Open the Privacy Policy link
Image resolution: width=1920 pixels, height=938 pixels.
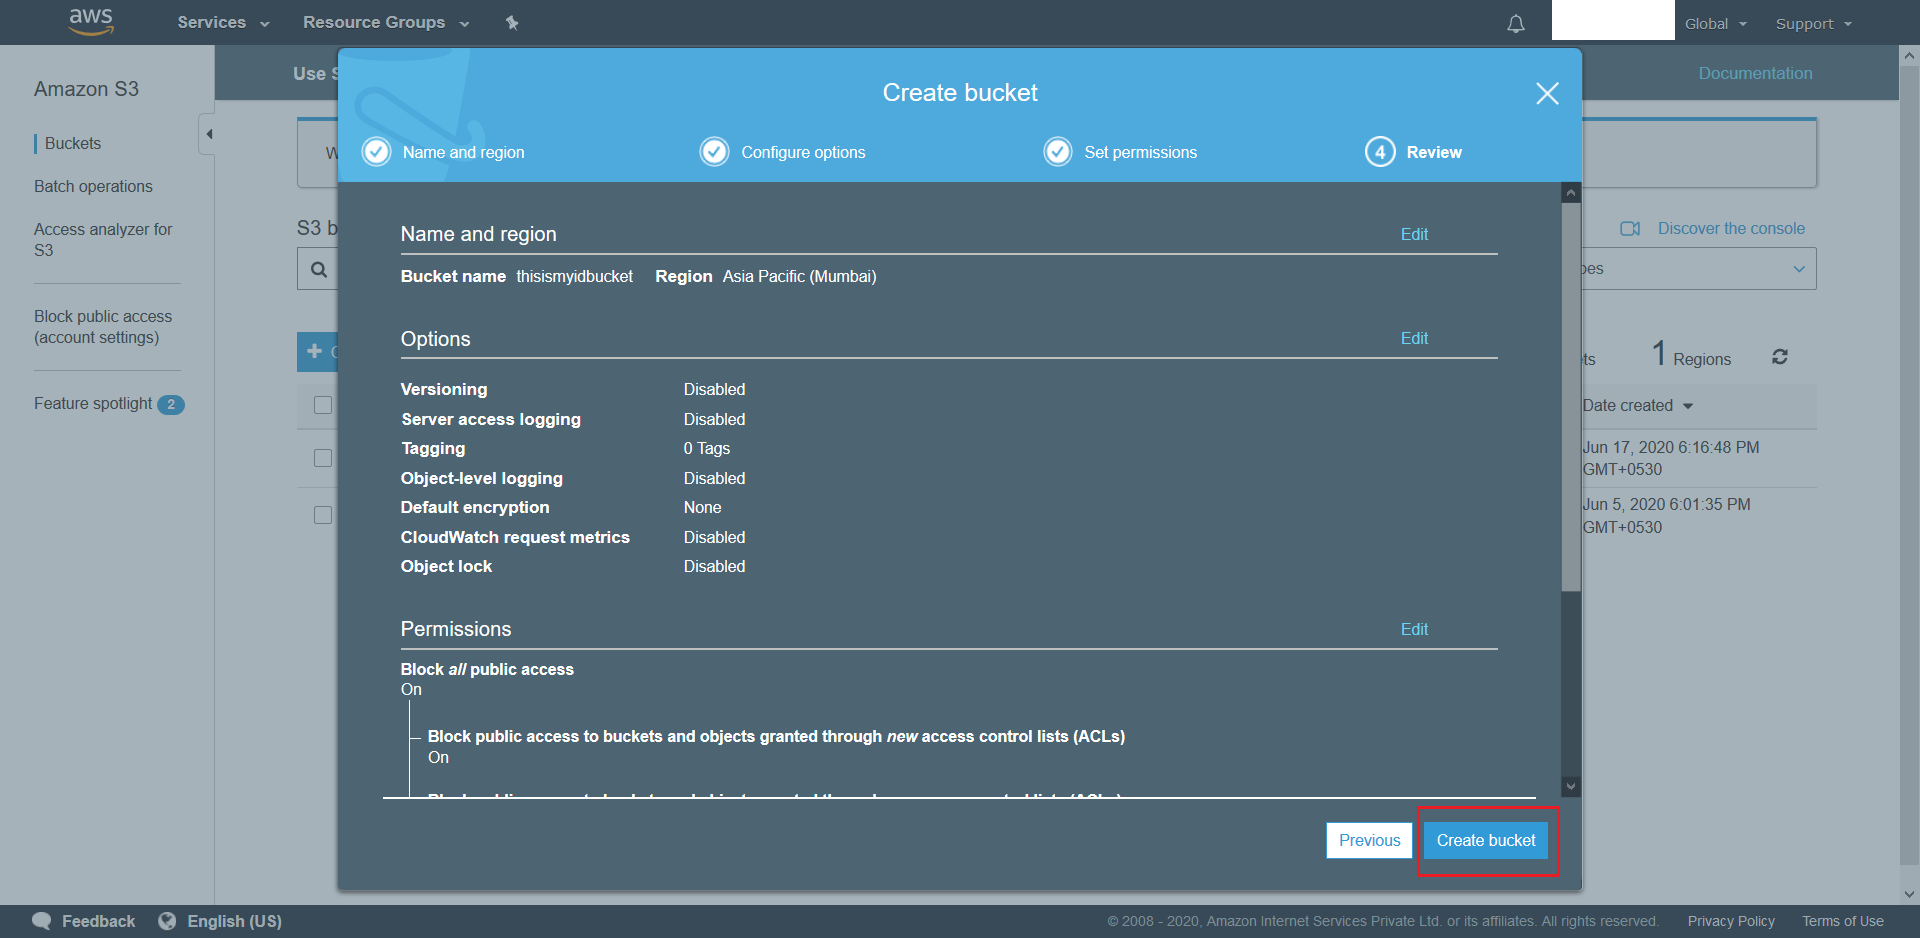pos(1731,921)
